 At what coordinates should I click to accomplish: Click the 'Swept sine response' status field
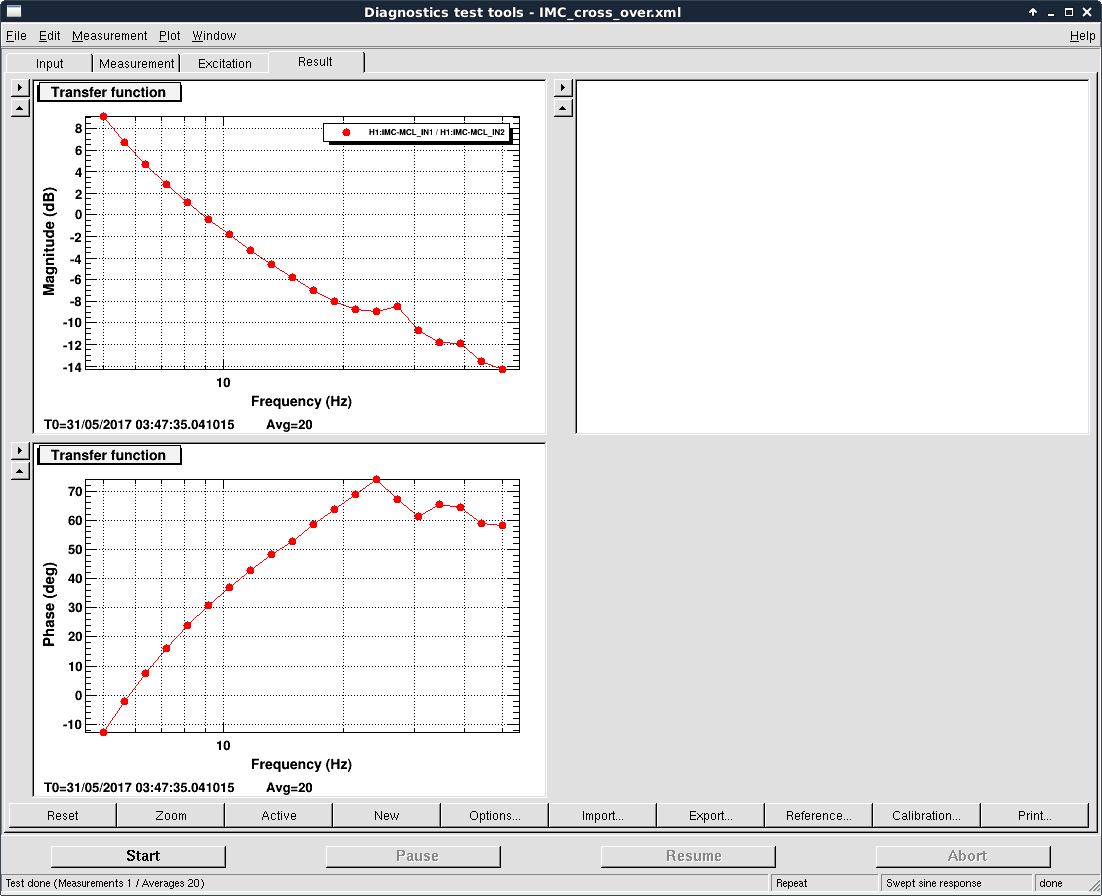[957, 883]
